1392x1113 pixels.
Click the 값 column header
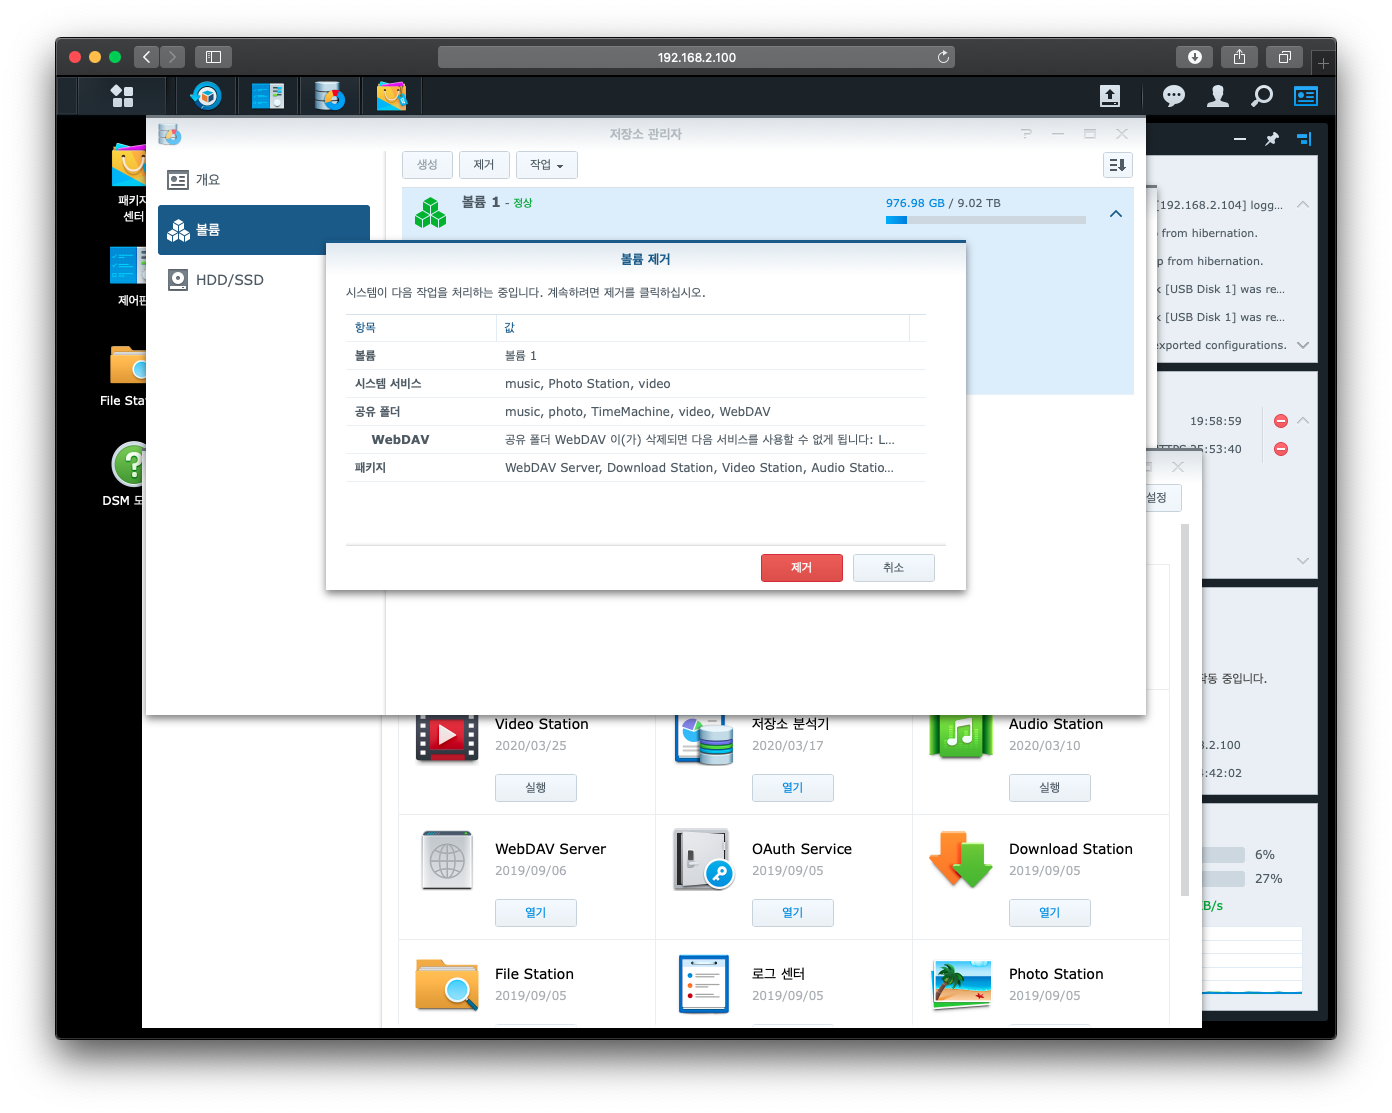tap(703, 328)
